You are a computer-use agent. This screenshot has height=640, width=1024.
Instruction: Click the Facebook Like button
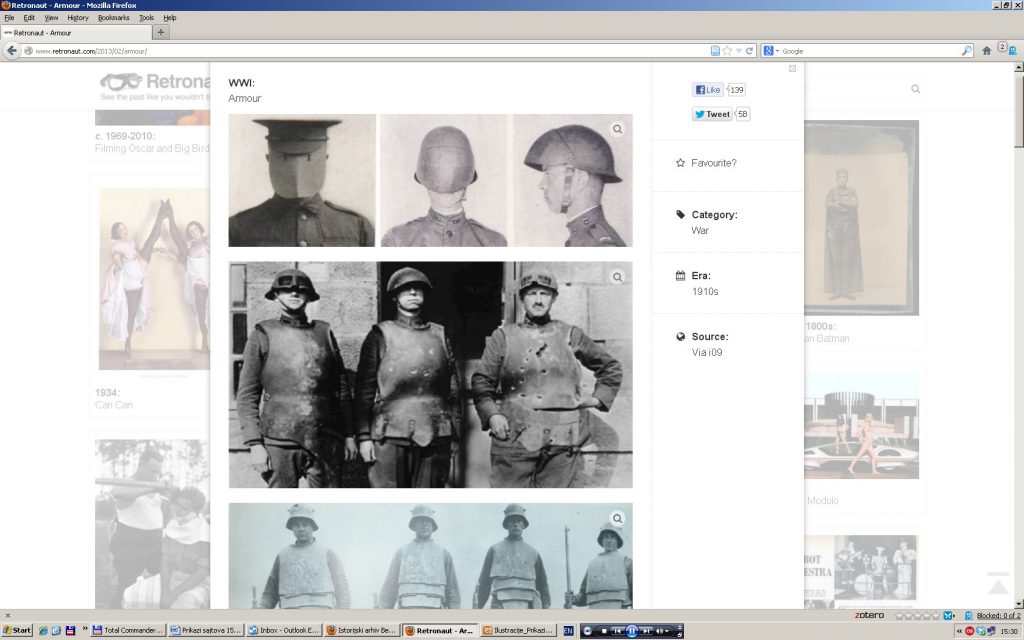(x=708, y=90)
